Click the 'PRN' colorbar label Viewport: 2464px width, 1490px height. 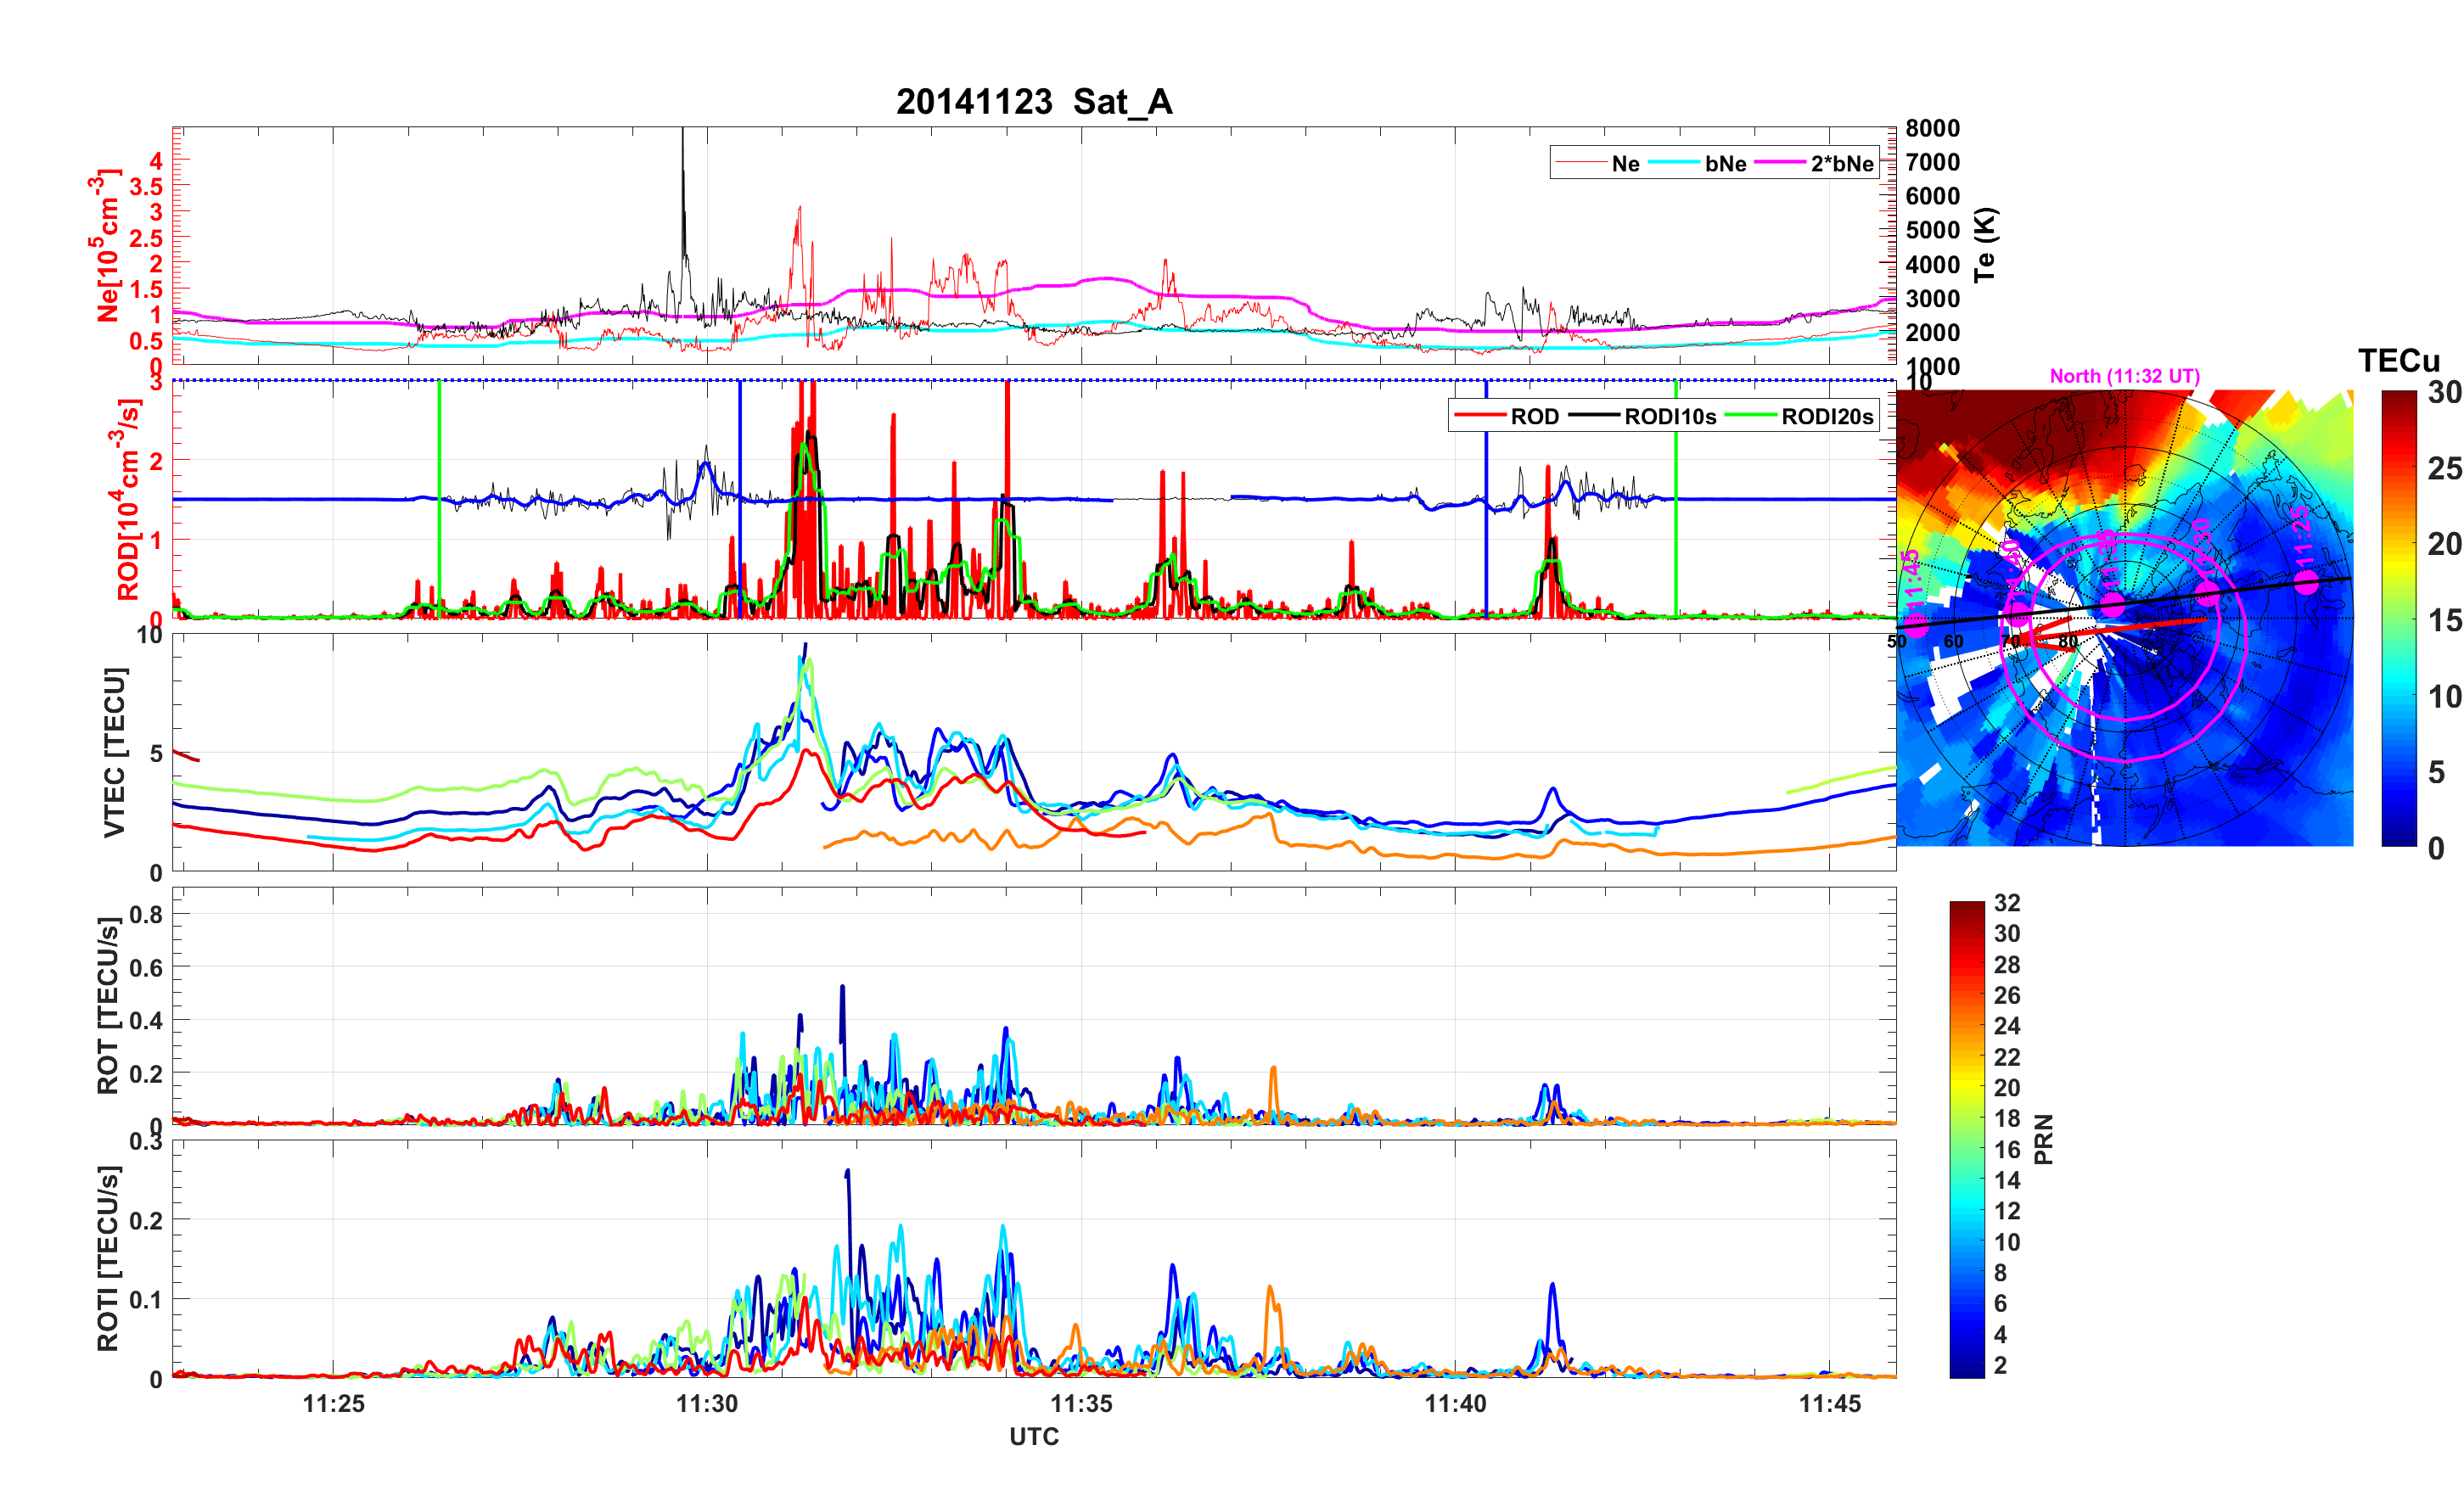[x=2043, y=1139]
